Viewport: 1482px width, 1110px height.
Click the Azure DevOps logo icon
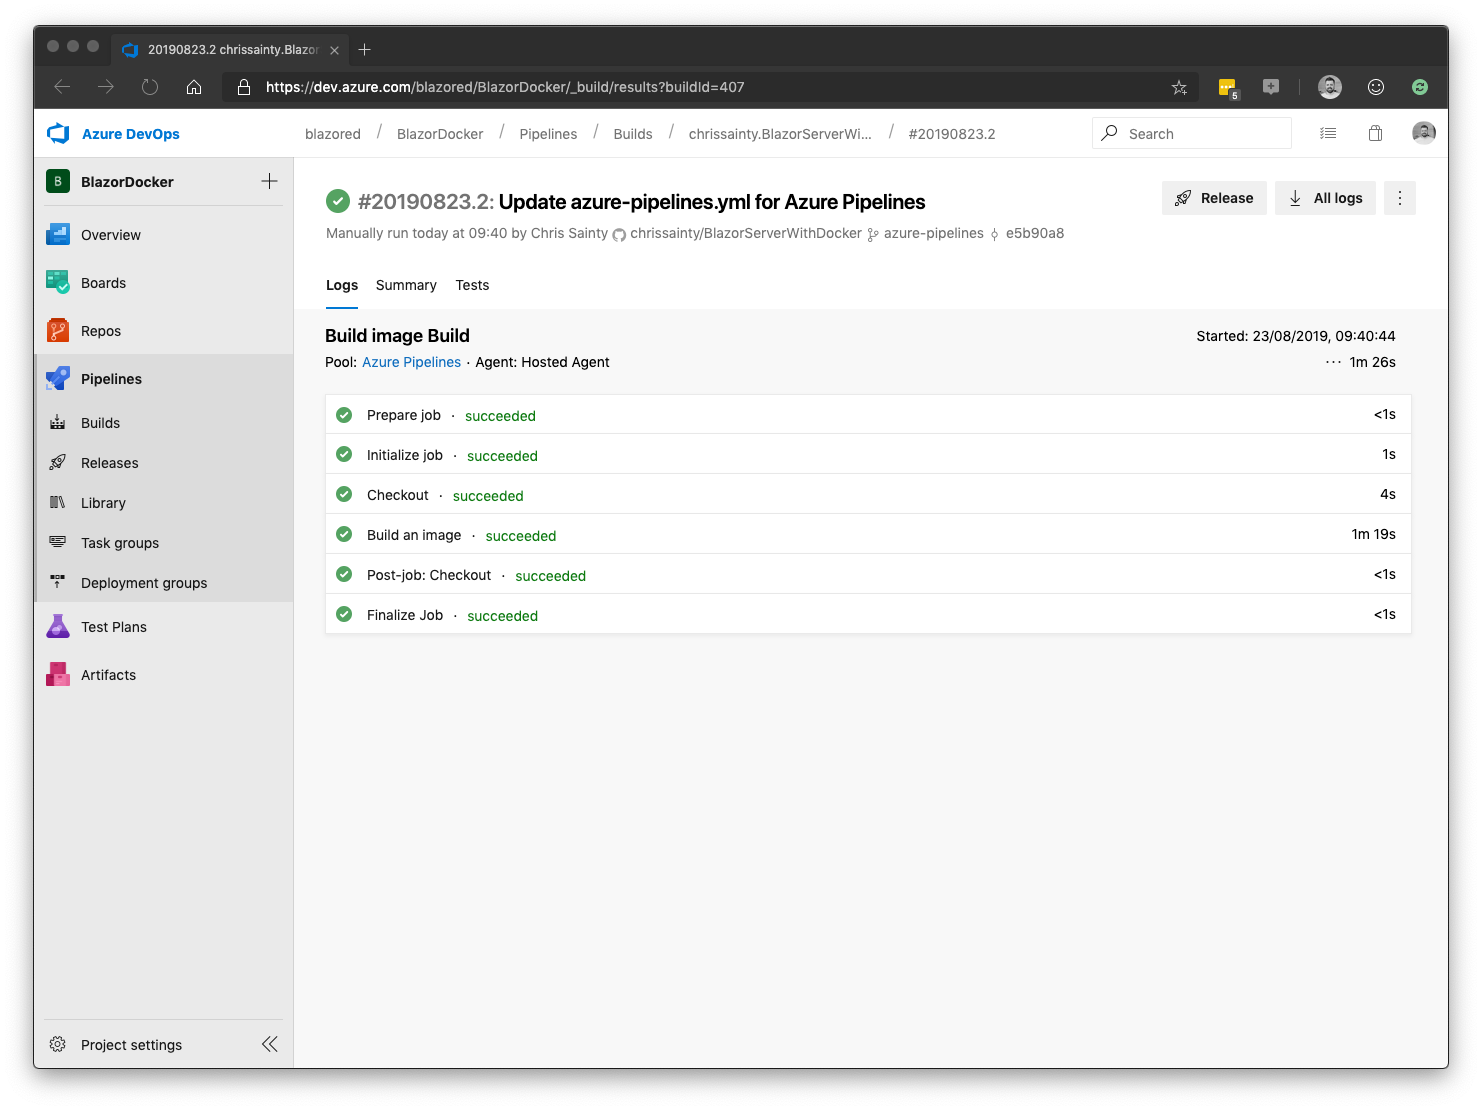(x=58, y=133)
